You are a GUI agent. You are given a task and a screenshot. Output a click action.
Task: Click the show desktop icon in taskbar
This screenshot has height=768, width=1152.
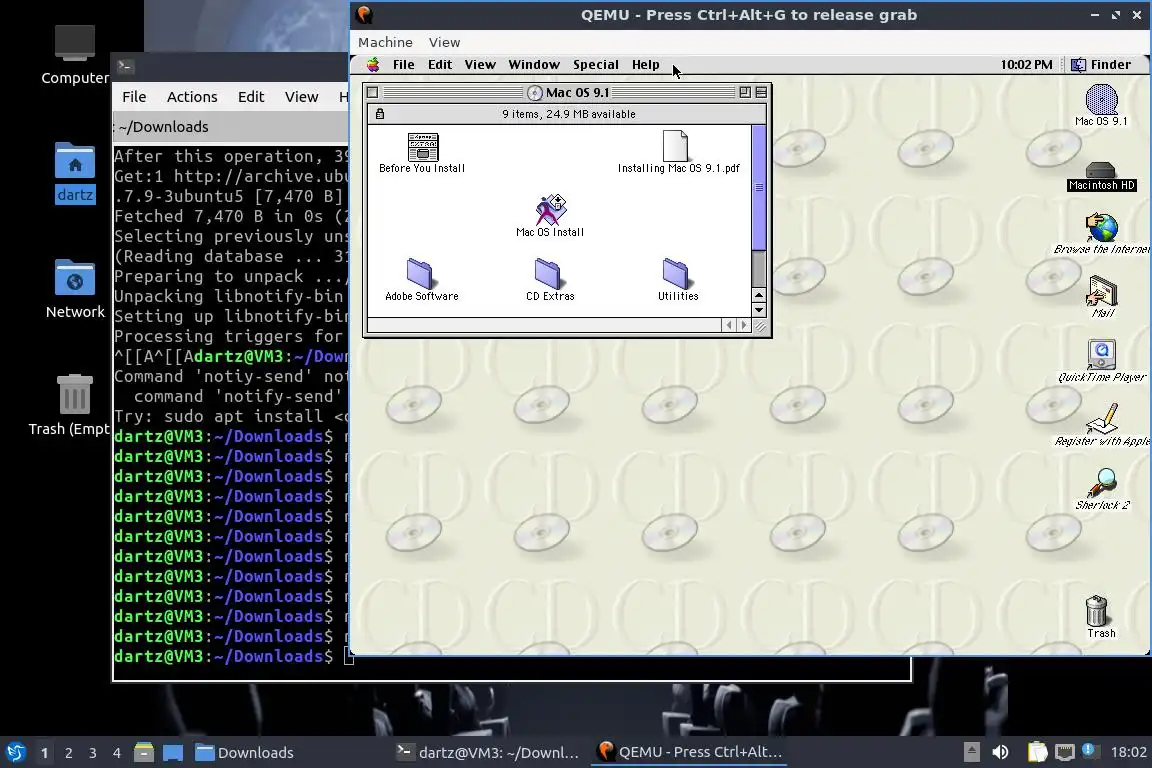pos(173,753)
